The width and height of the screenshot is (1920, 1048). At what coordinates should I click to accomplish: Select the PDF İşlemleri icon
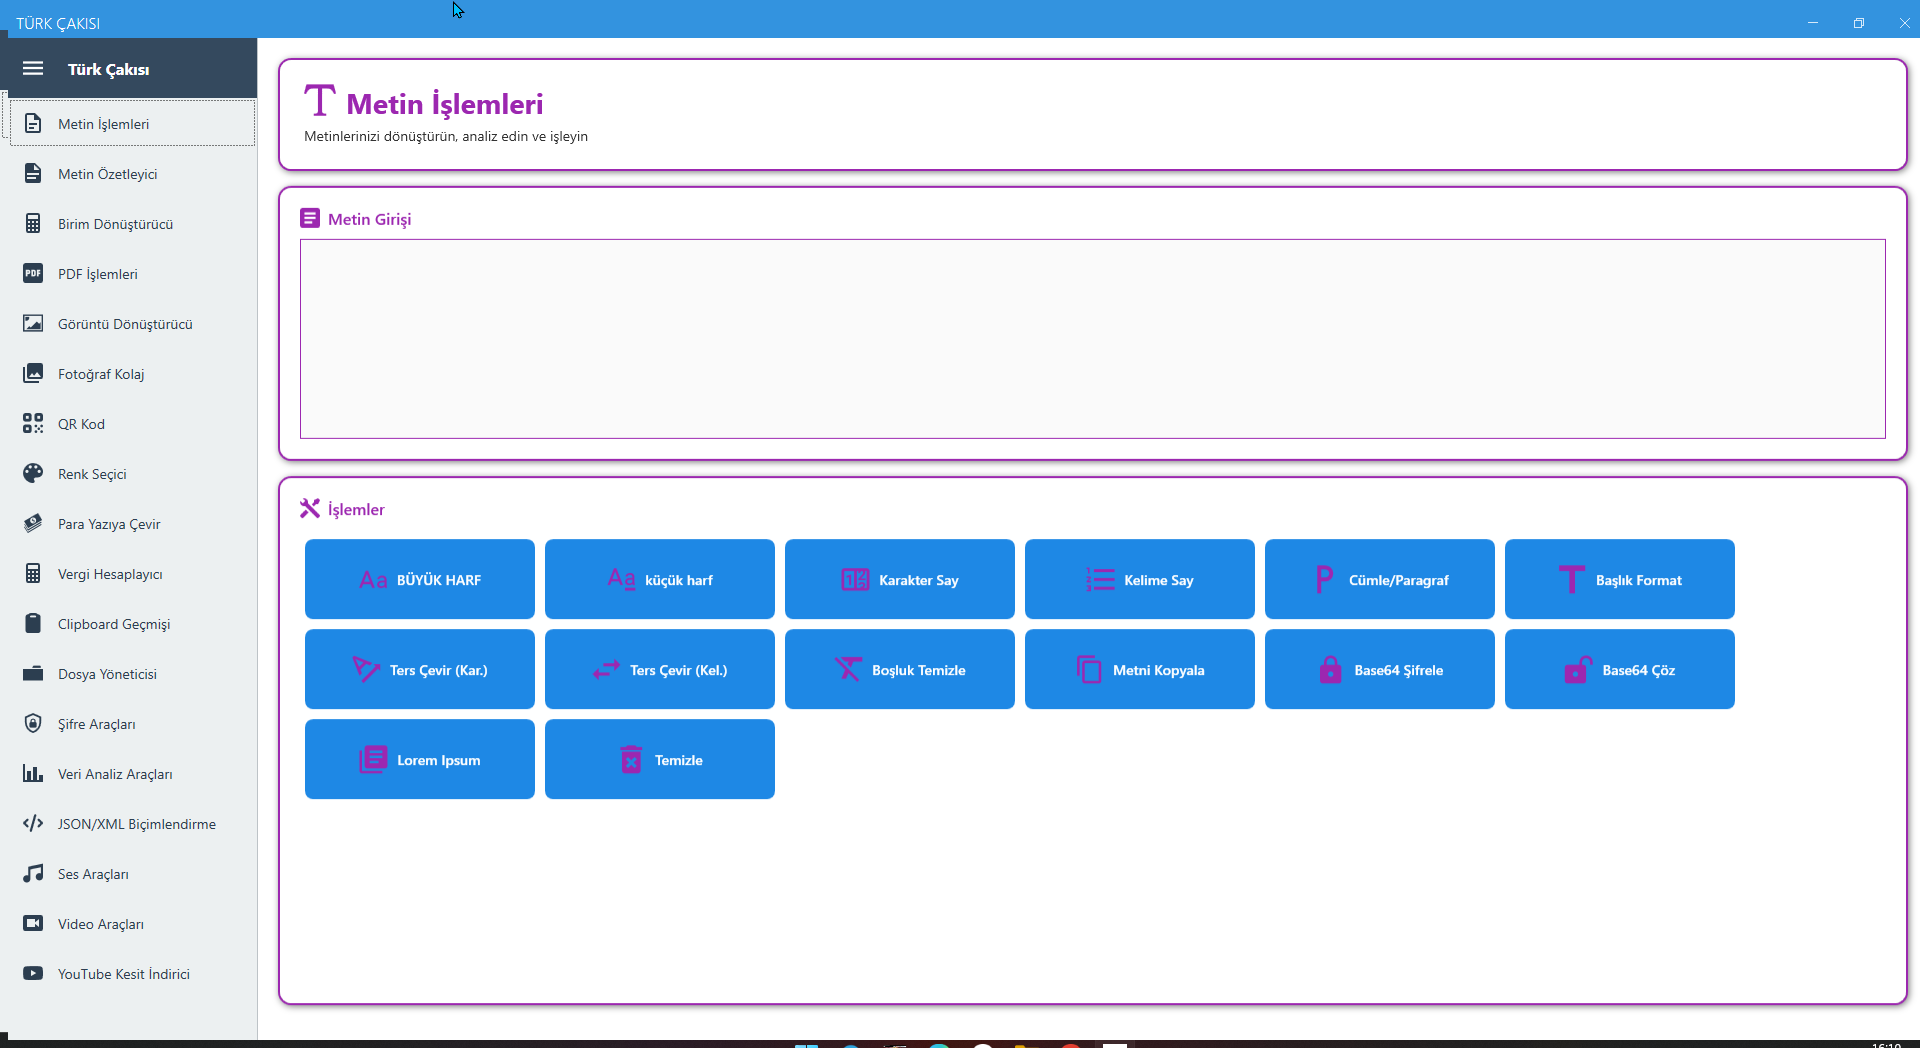33,274
